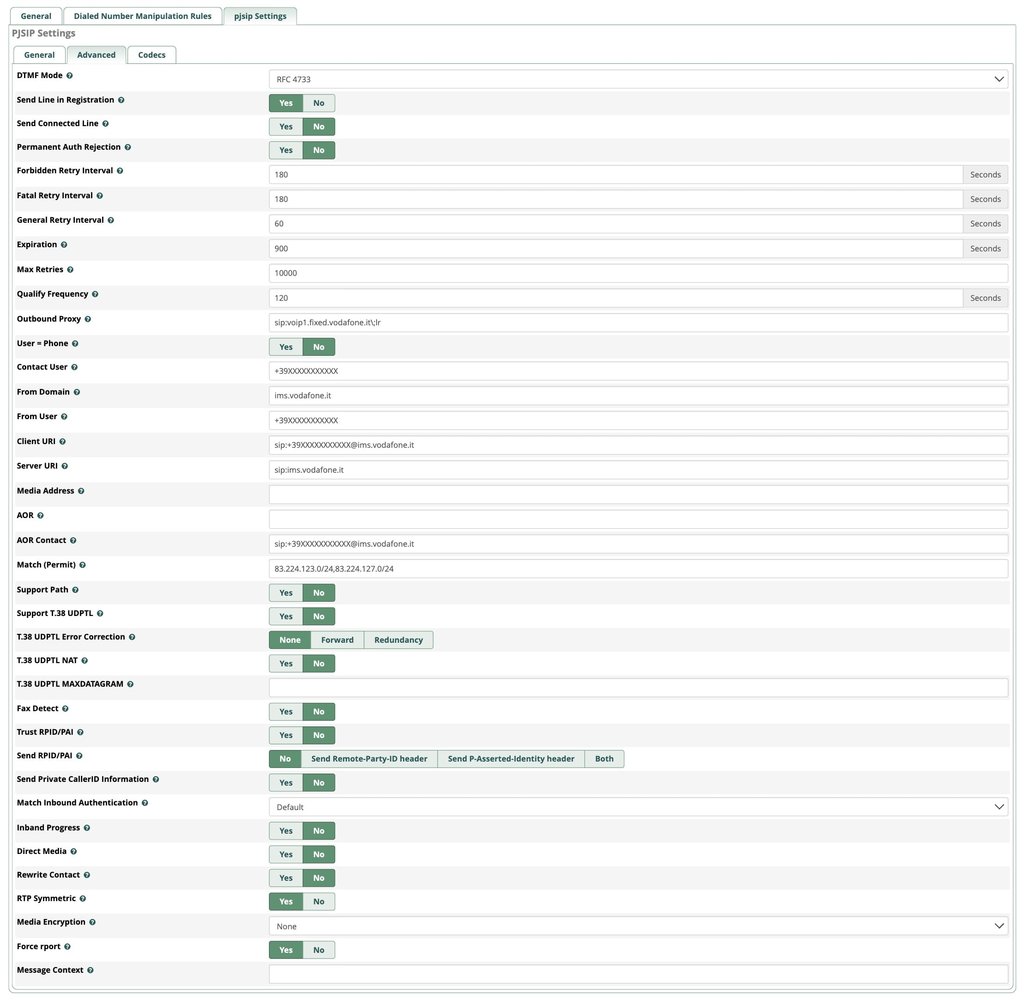Open the Codecs sub-tab
The height and width of the screenshot is (1000, 1024).
(x=152, y=55)
